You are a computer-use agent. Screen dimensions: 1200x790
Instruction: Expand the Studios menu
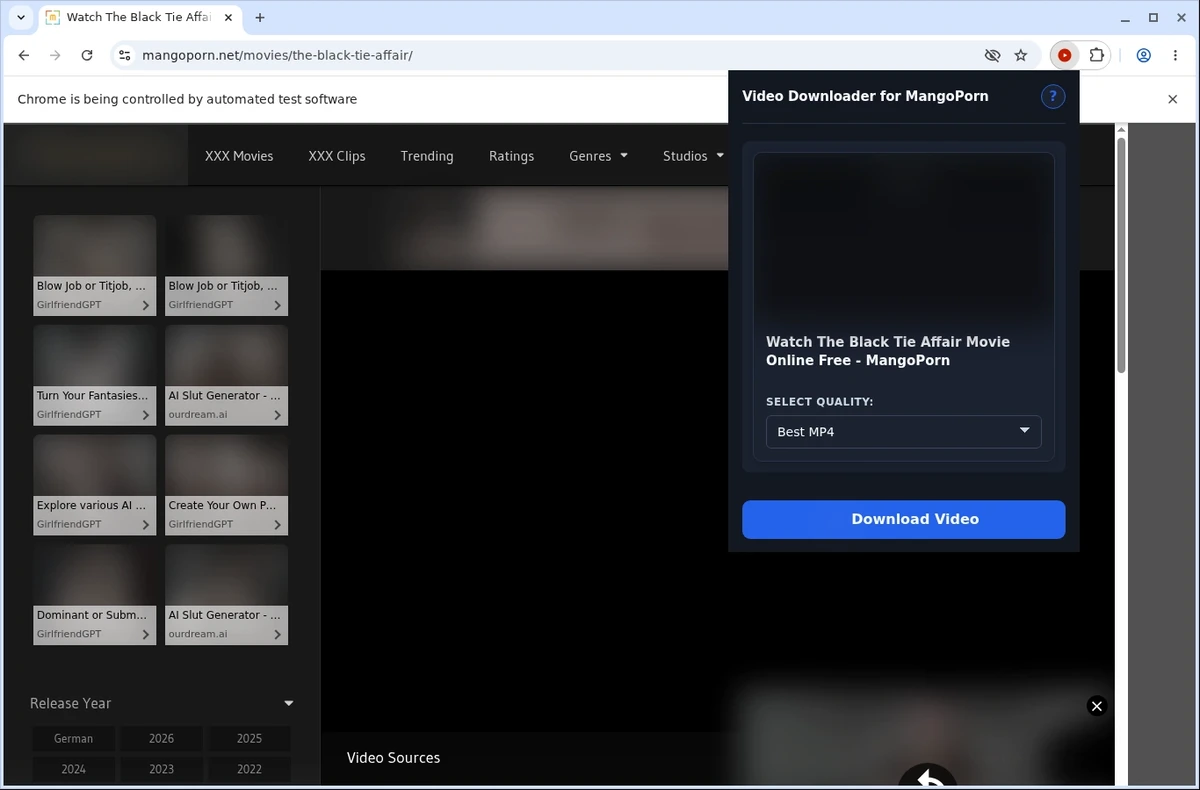pos(693,156)
